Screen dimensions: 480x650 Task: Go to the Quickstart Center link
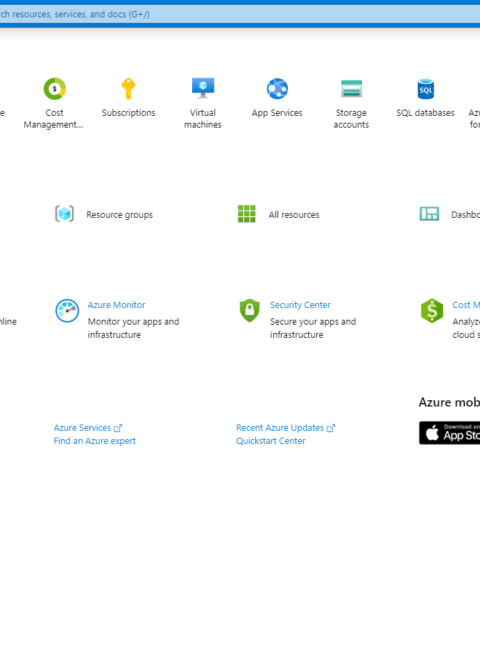pyautogui.click(x=271, y=441)
